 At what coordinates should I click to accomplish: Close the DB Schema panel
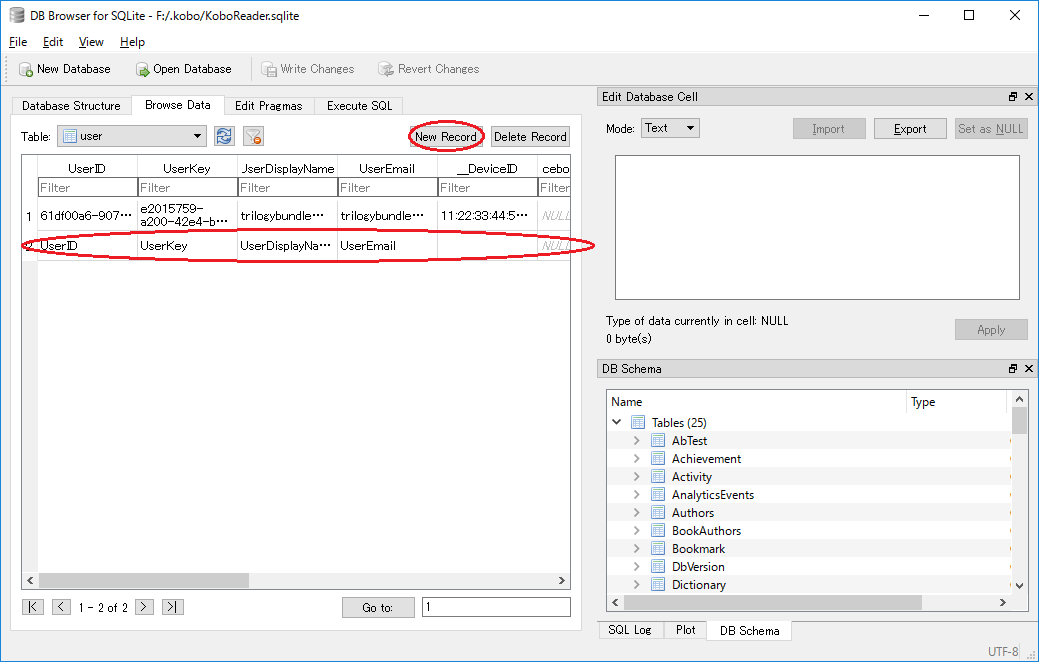pyautogui.click(x=1029, y=368)
